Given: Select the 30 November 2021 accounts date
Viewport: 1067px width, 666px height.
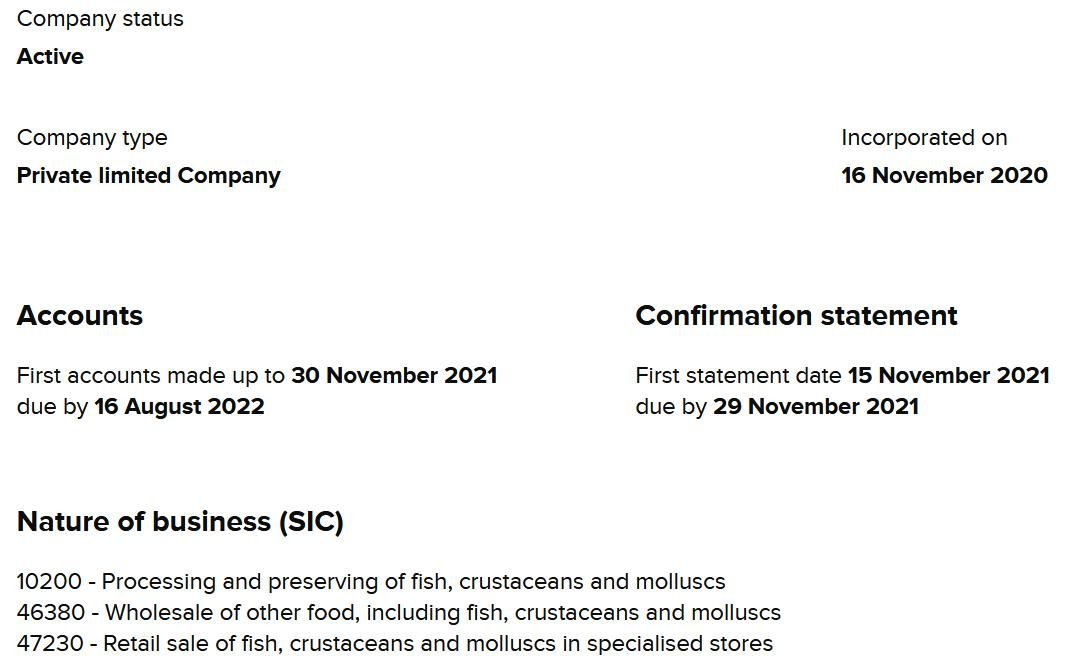Looking at the screenshot, I should [394, 376].
